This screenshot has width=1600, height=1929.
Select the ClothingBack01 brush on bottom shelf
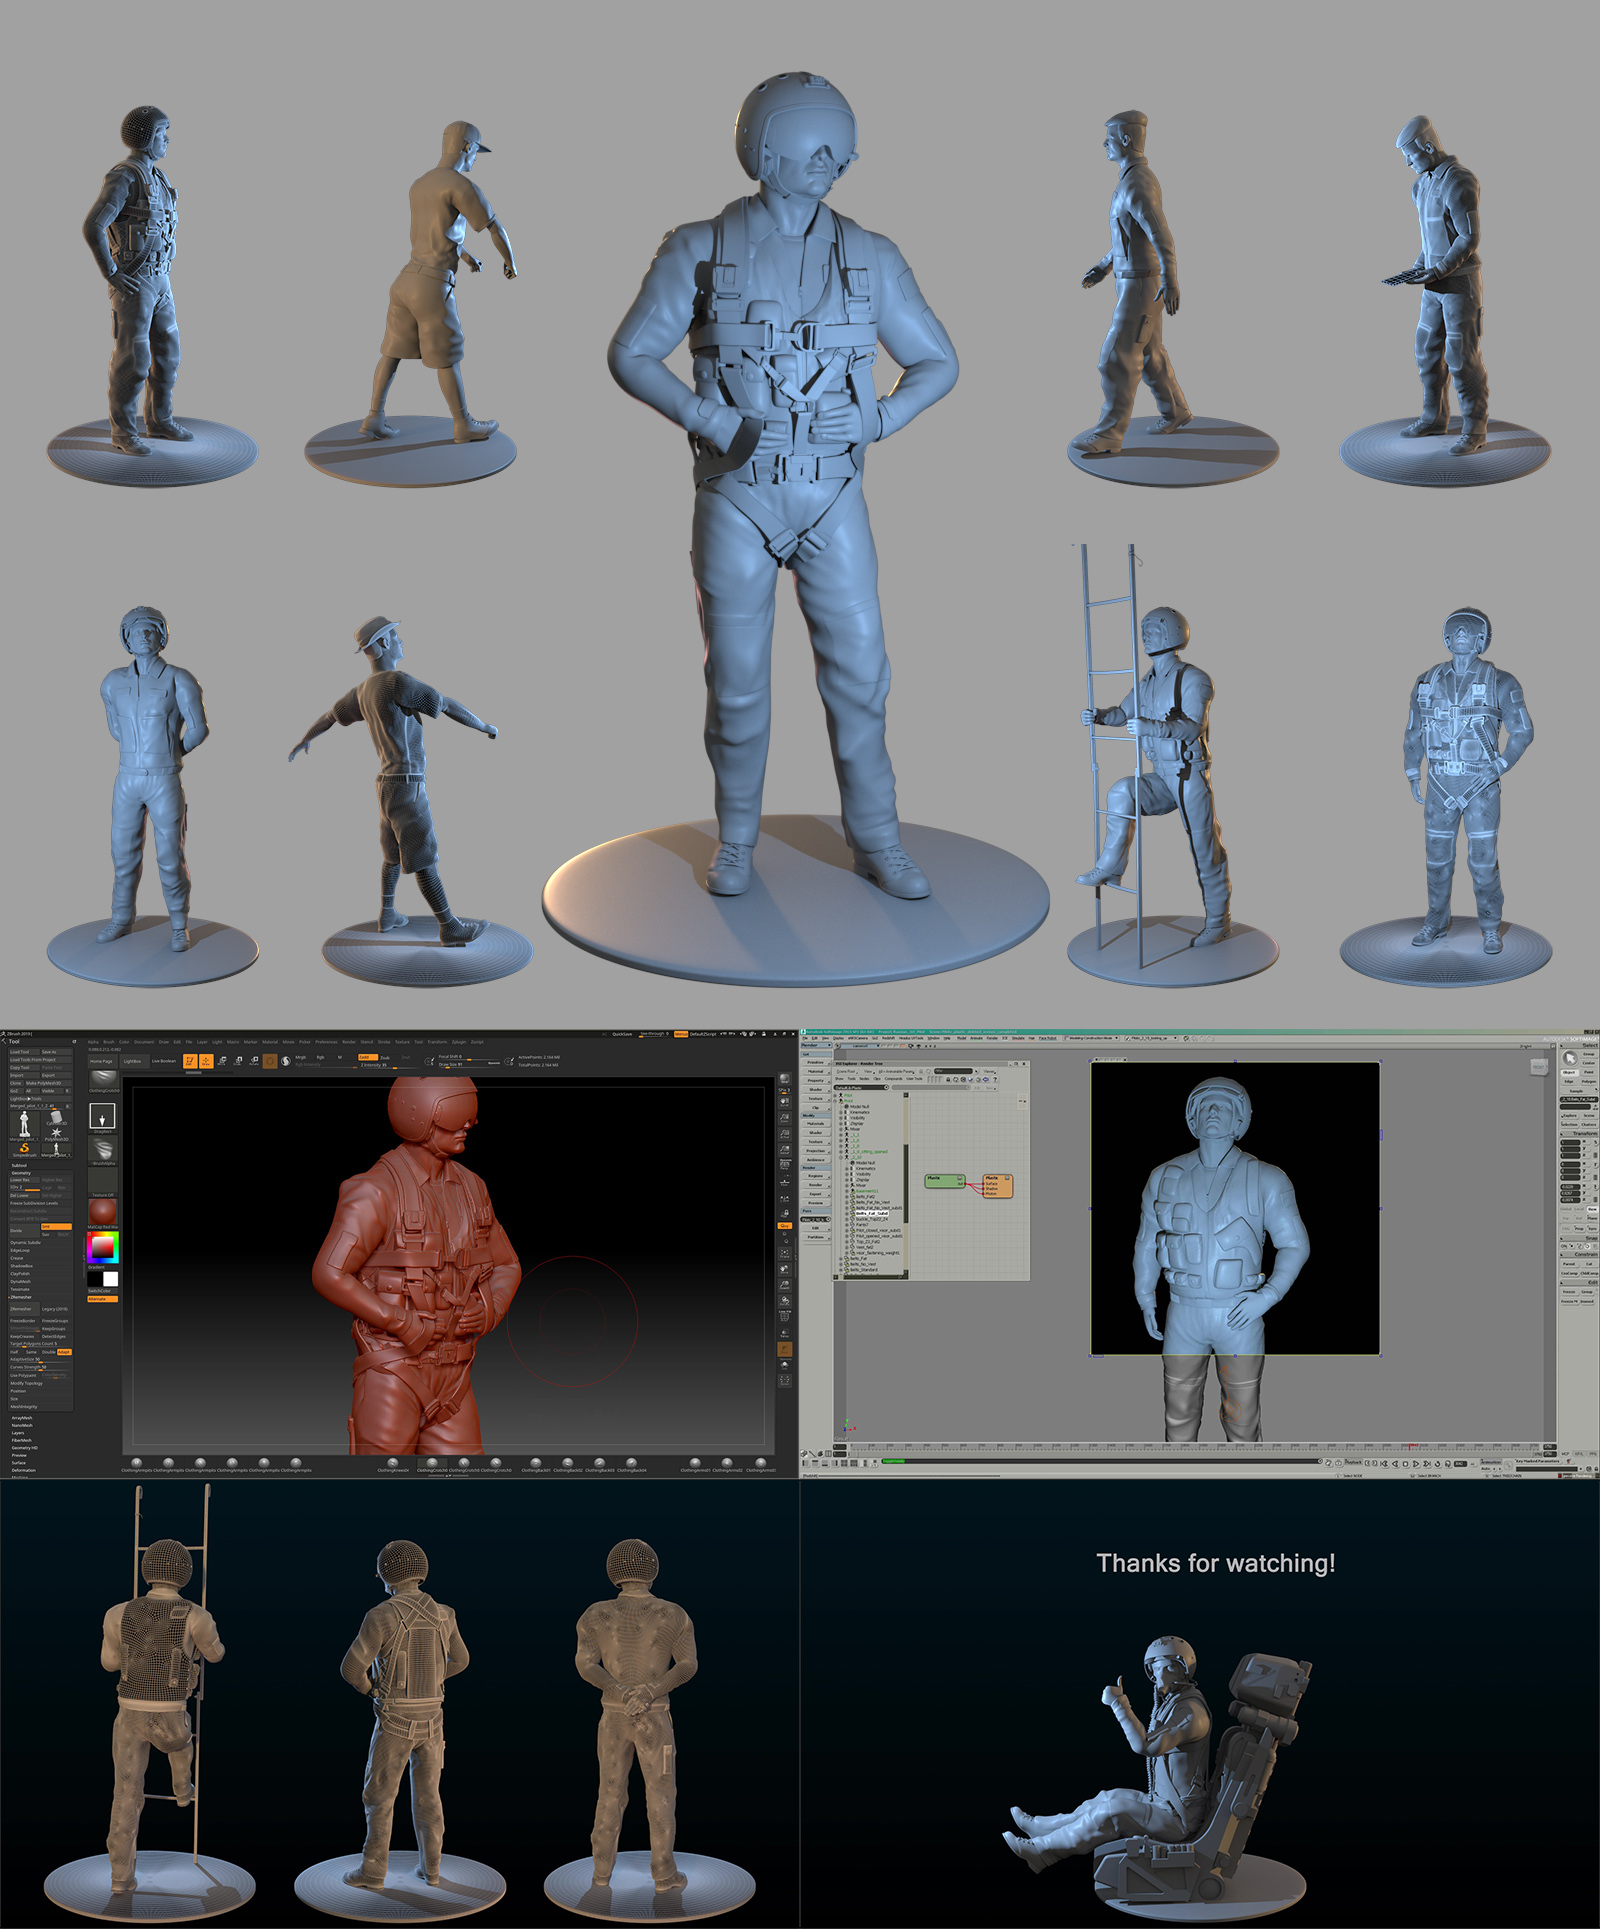(536, 1465)
